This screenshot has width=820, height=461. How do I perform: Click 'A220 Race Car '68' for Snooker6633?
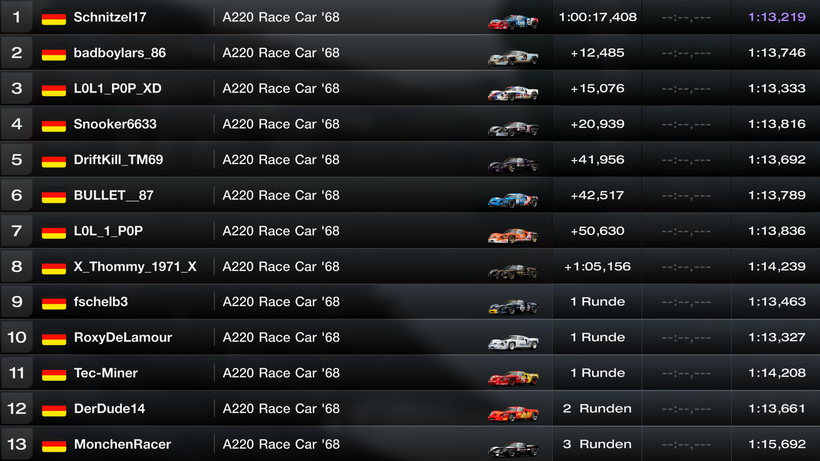(281, 124)
